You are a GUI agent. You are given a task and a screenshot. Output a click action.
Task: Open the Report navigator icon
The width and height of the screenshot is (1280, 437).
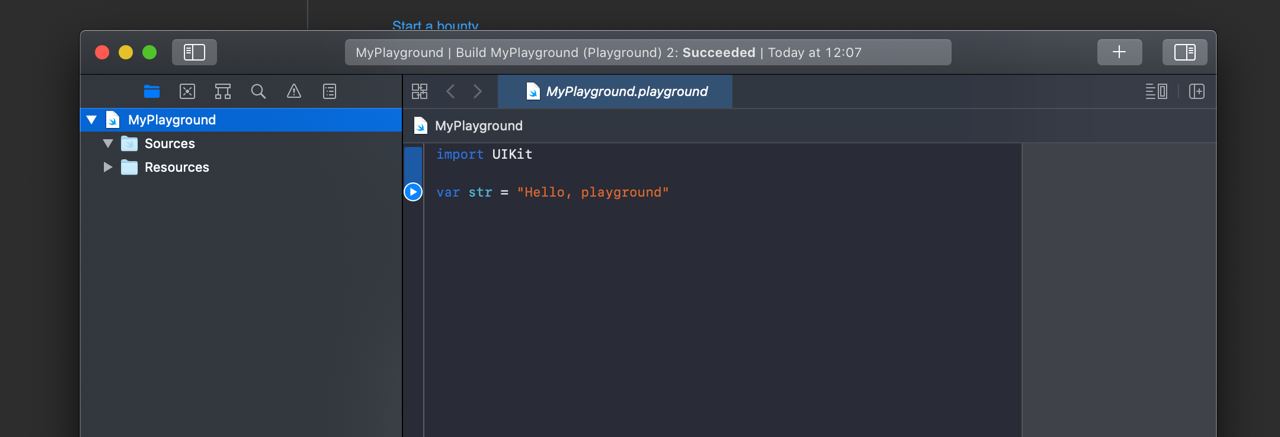[330, 91]
